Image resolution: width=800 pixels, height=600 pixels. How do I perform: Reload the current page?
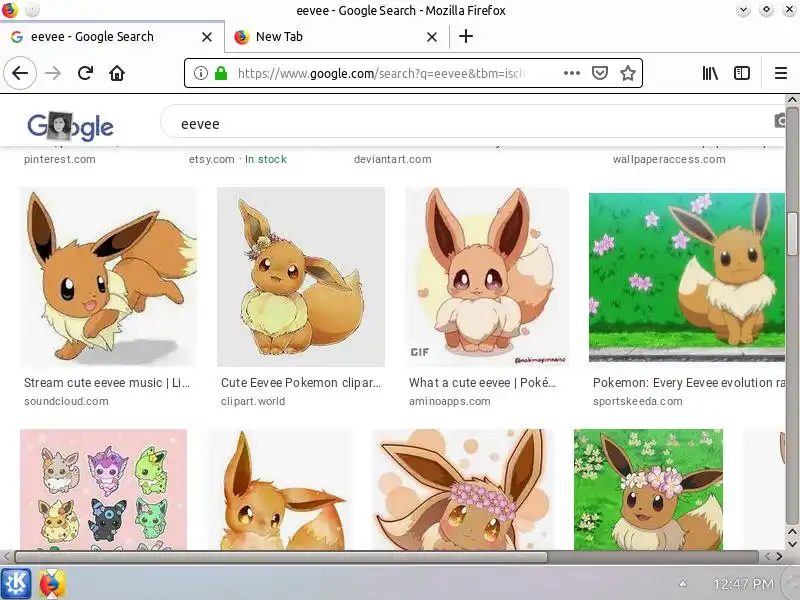[85, 73]
